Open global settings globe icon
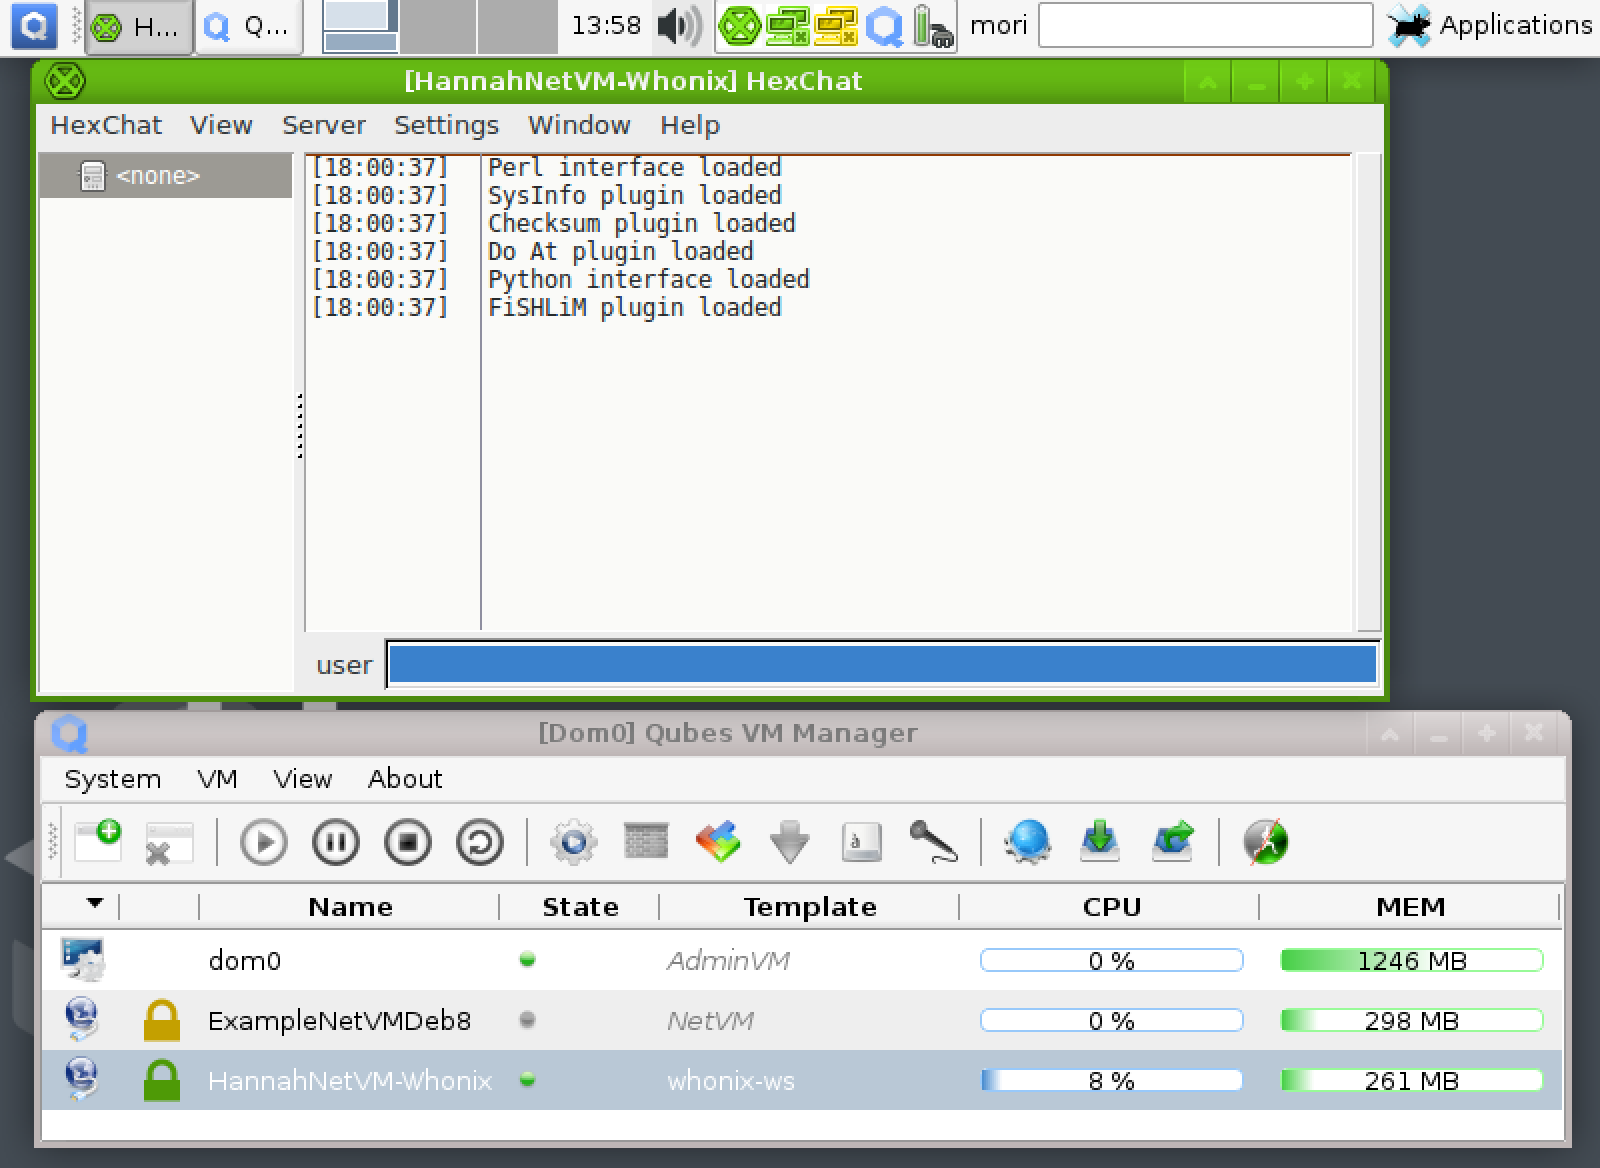 pos(1028,842)
